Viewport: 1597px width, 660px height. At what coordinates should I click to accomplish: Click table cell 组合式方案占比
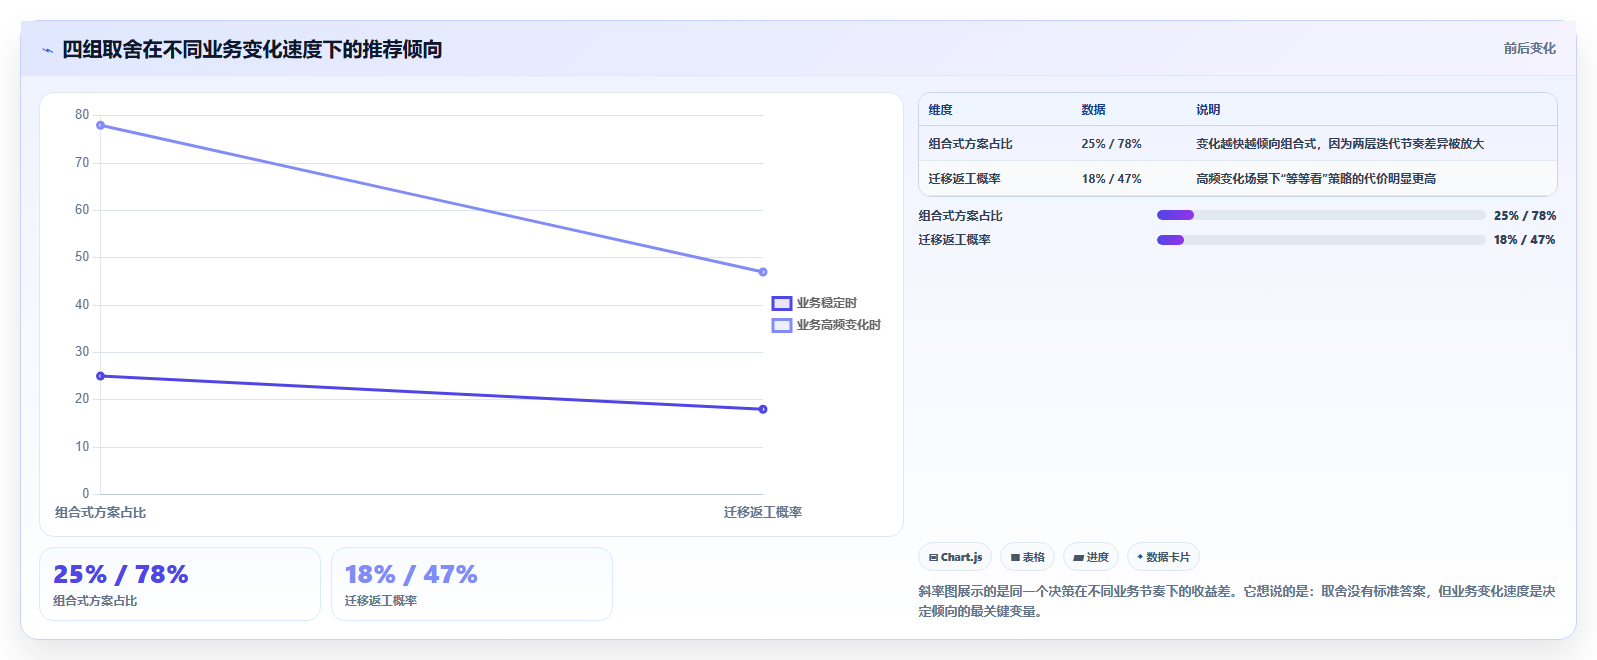pos(970,144)
